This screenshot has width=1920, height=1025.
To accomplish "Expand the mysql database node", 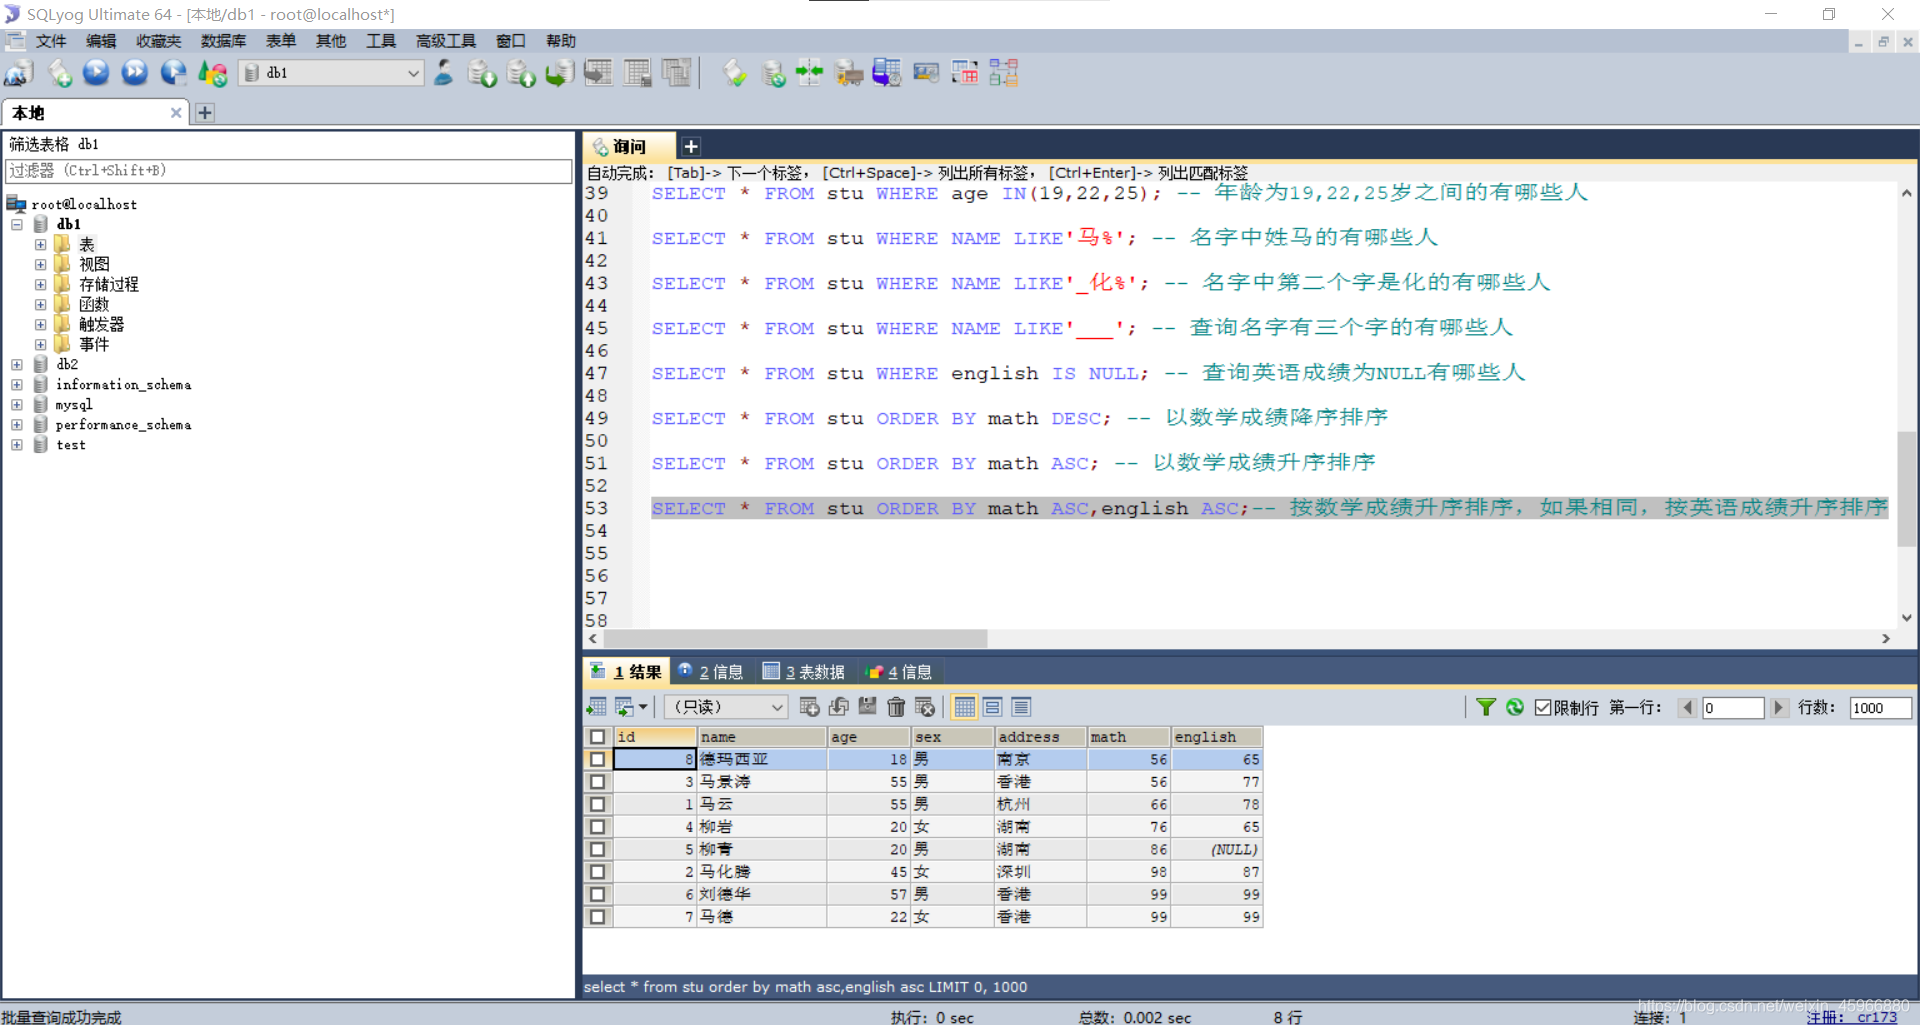I will (17, 404).
